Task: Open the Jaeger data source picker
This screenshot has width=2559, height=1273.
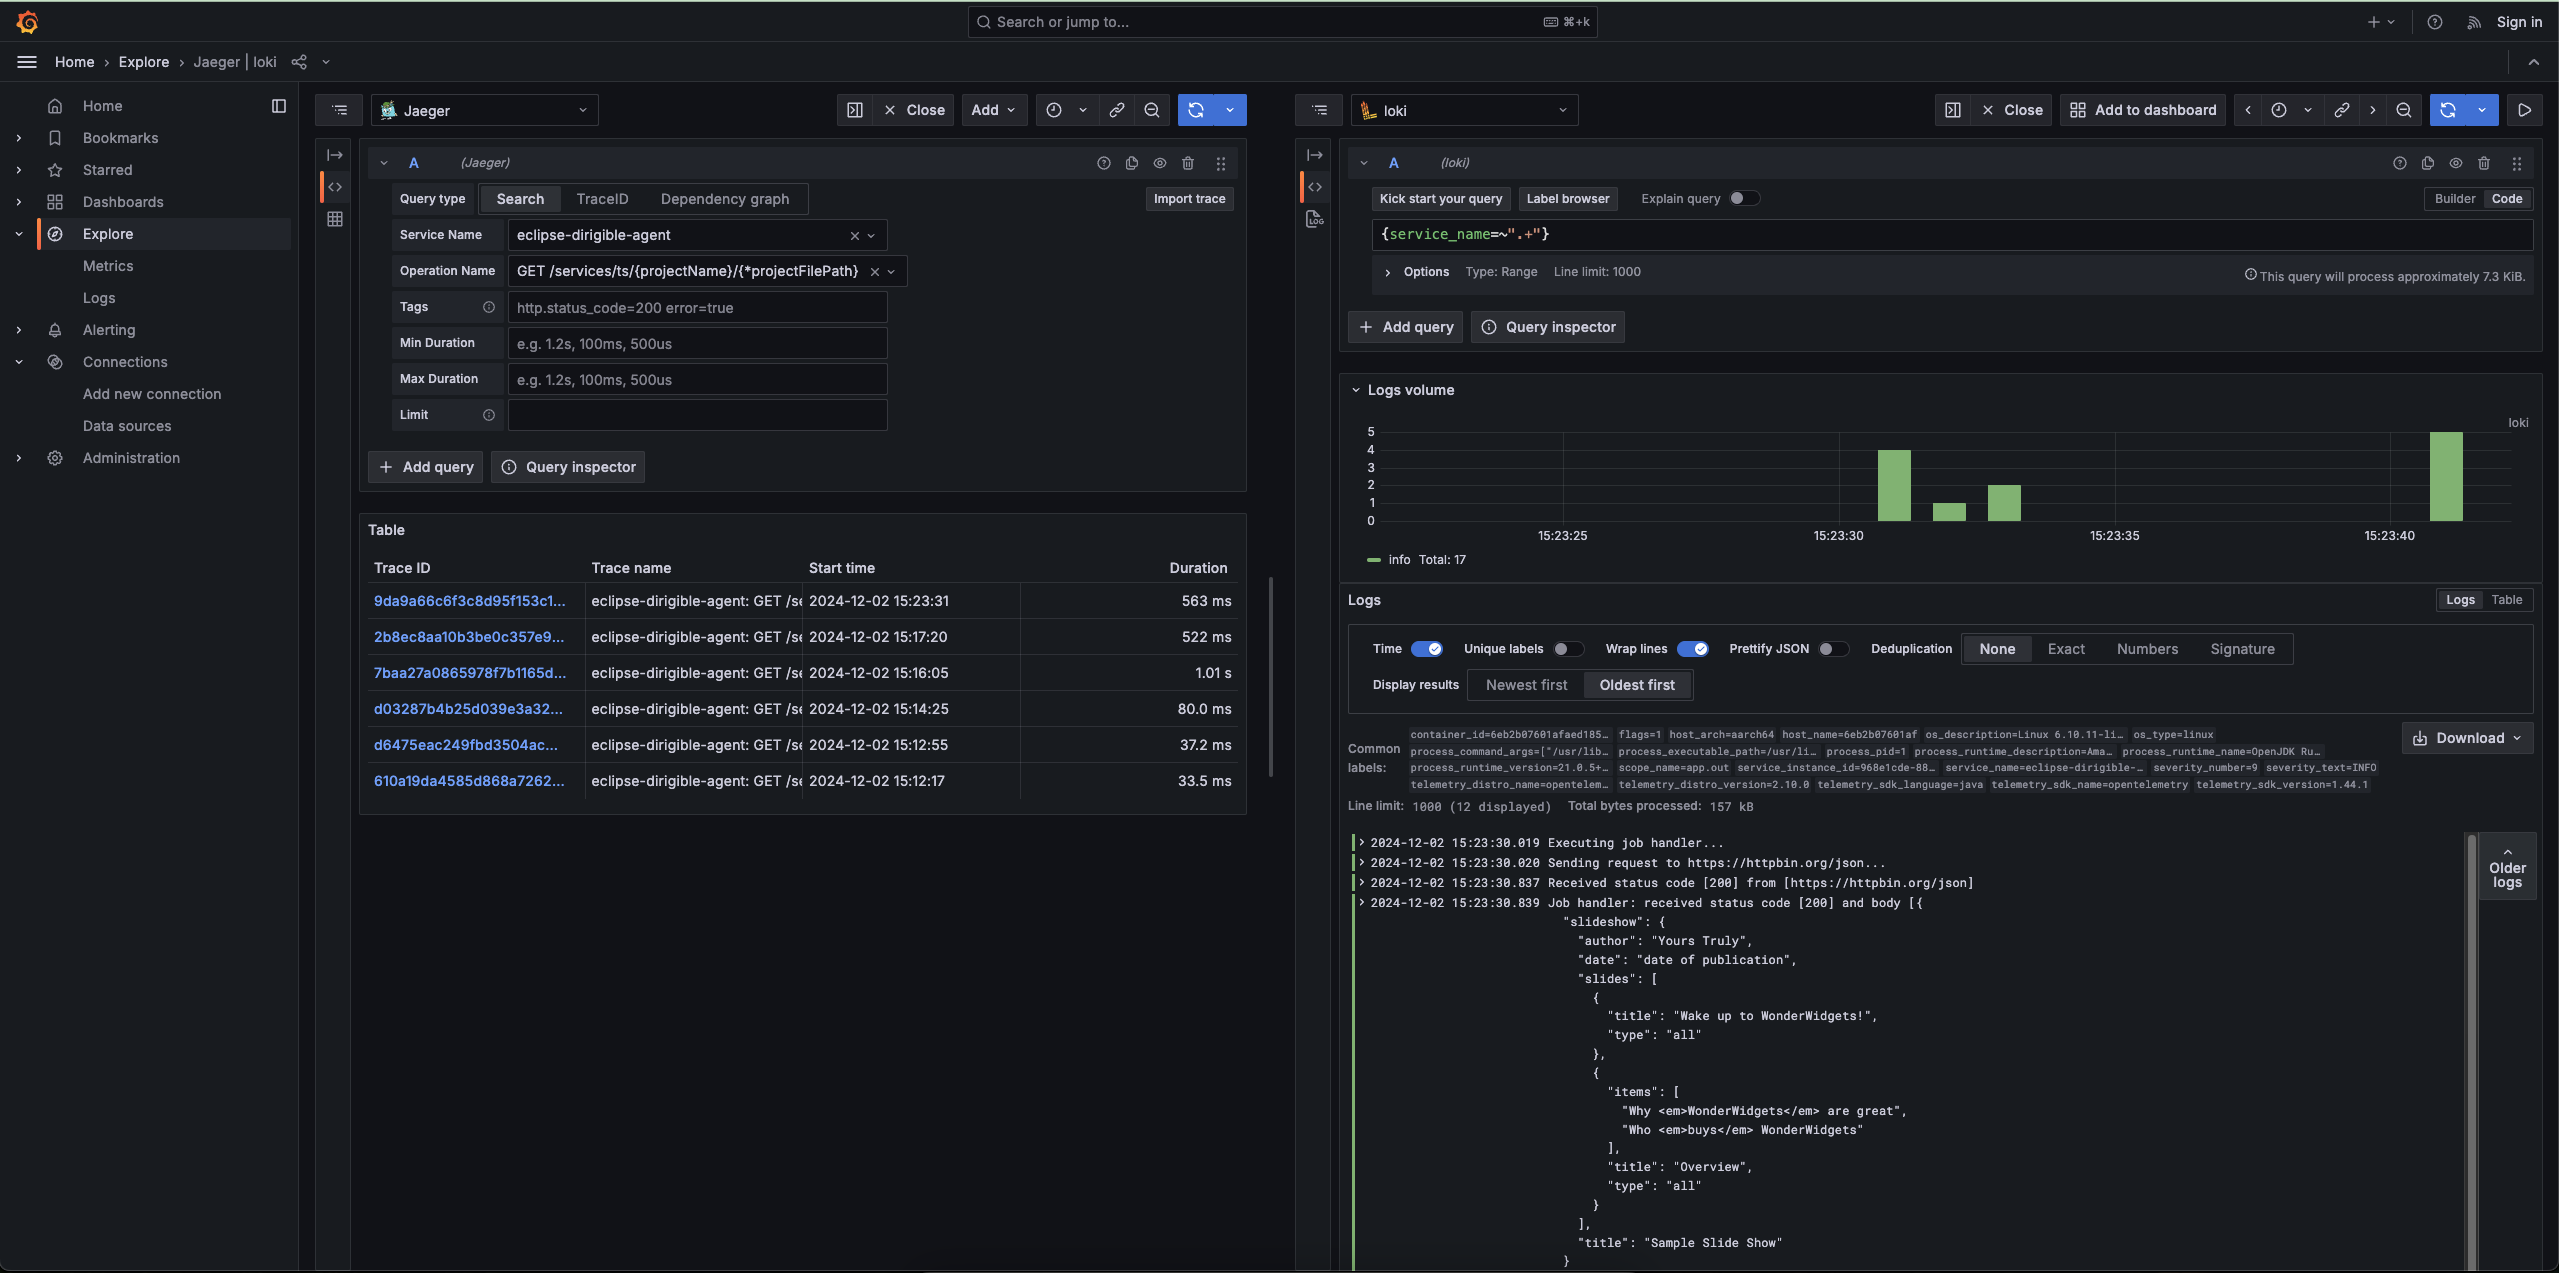Action: click(x=485, y=110)
